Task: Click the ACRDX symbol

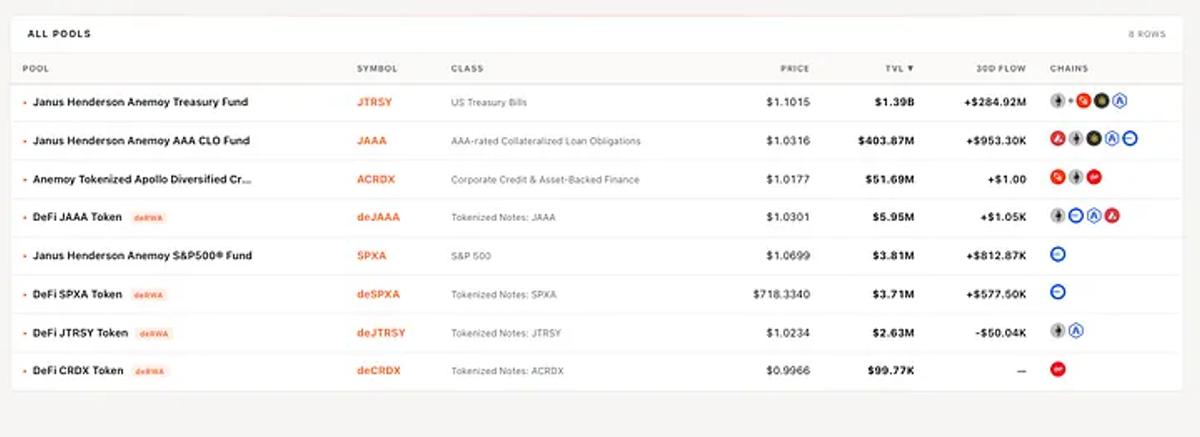Action: (374, 179)
